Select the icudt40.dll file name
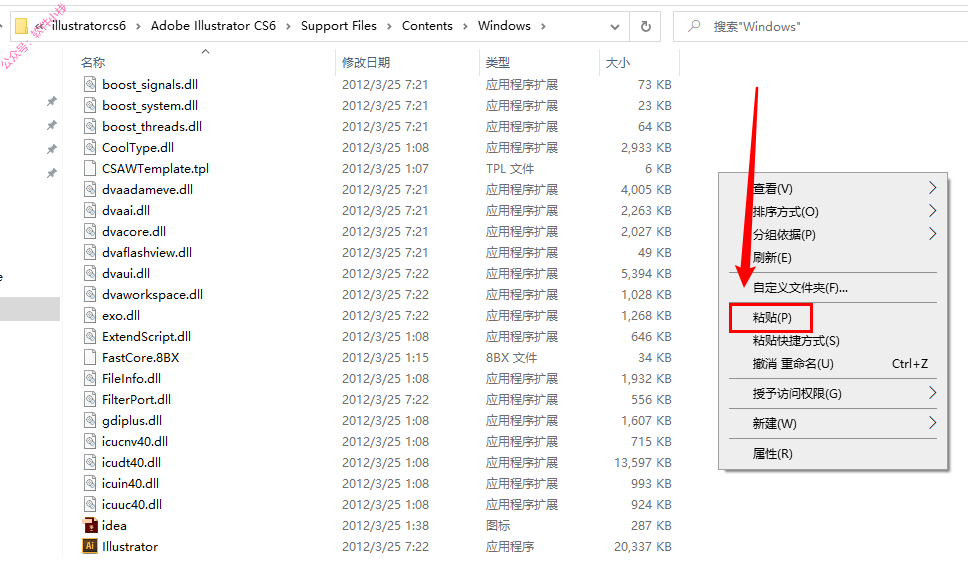This screenshot has width=968, height=564. point(131,463)
